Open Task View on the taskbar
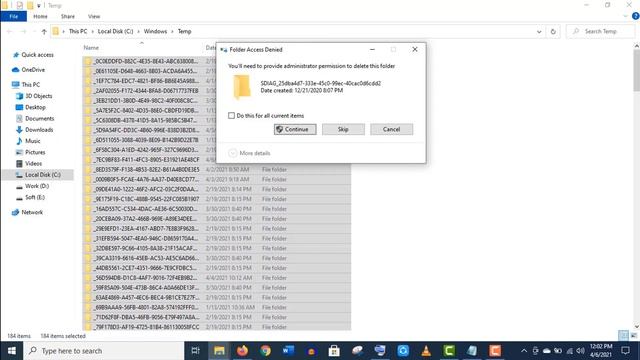Viewport: 640px width, 360px height. point(196,351)
